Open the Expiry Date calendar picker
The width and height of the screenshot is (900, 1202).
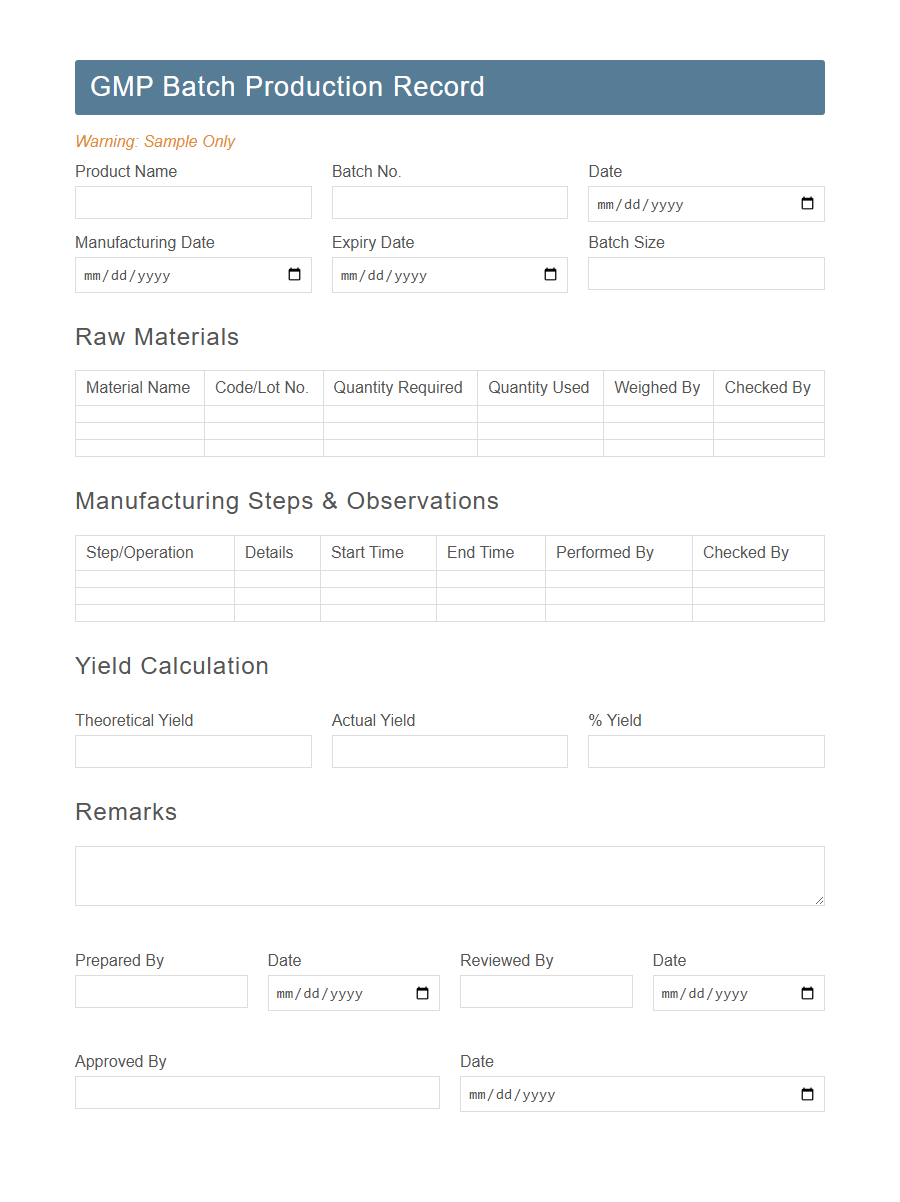point(551,275)
